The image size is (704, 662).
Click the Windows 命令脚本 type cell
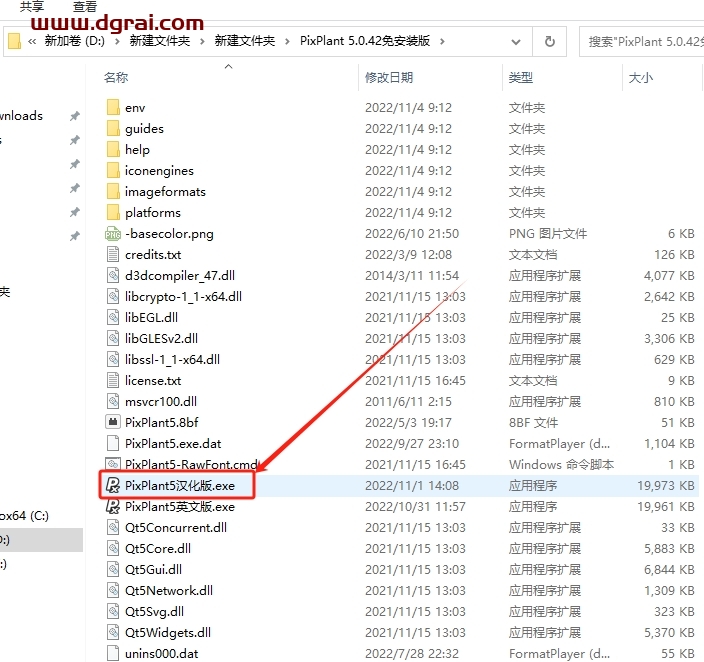(561, 464)
